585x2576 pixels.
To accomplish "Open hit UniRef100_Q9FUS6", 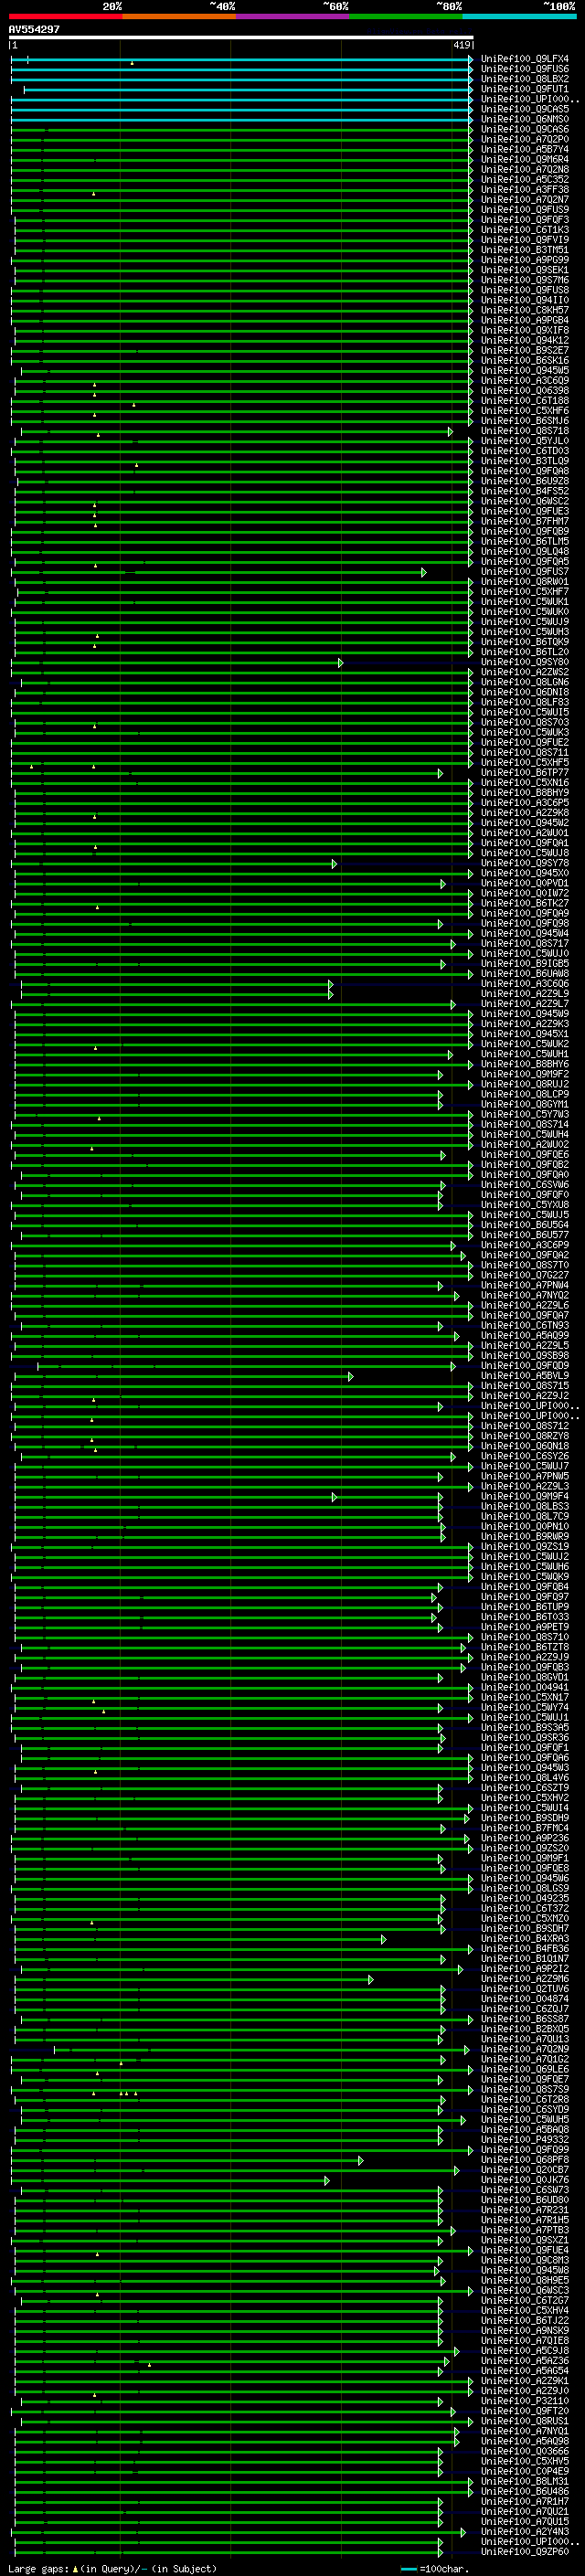I will click(x=525, y=69).
